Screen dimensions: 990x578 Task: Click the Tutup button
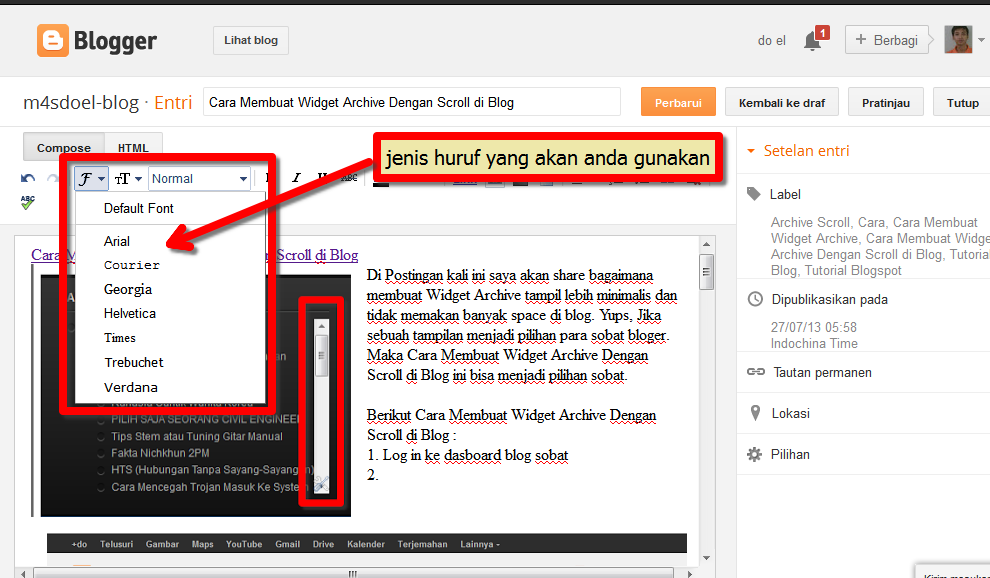[x=962, y=102]
